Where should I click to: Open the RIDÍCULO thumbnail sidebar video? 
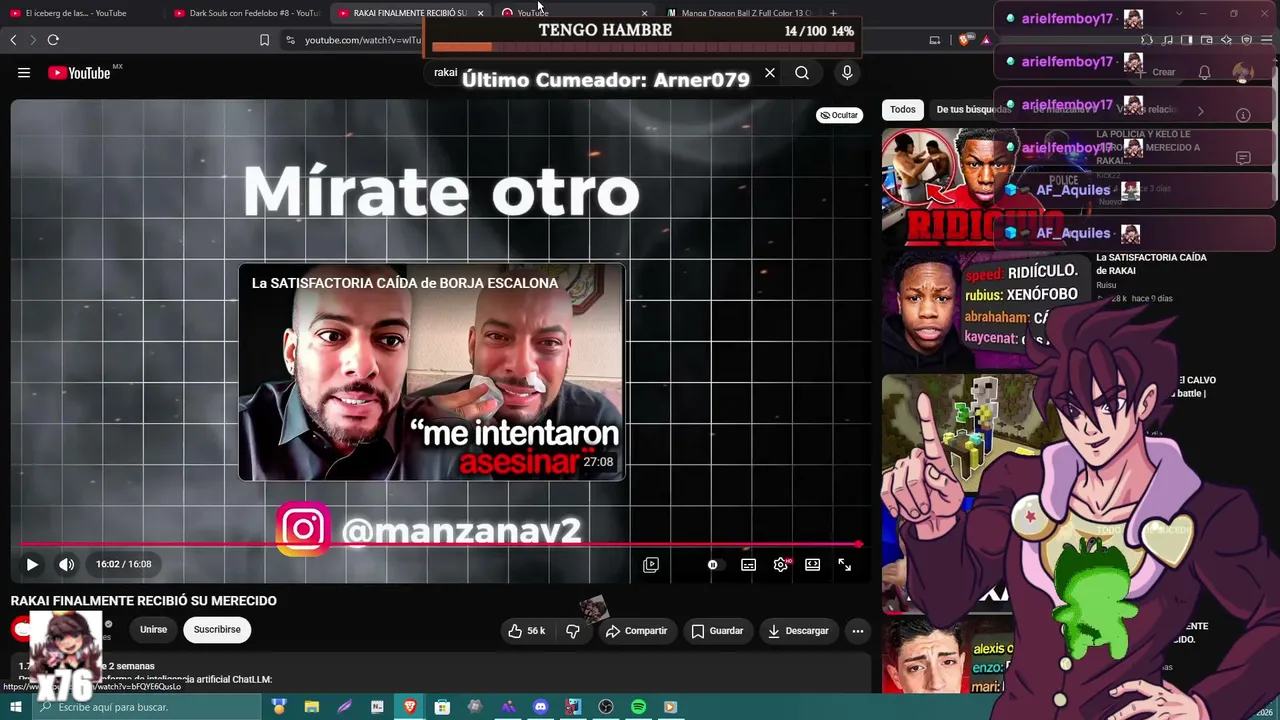point(985,186)
